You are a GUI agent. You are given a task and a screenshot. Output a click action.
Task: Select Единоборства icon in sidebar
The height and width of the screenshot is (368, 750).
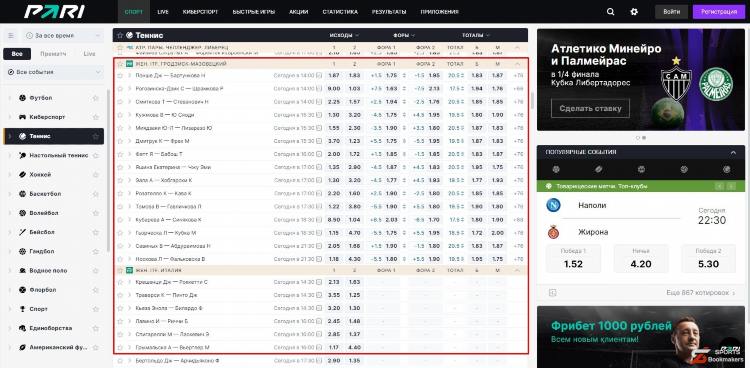pyautogui.click(x=22, y=328)
